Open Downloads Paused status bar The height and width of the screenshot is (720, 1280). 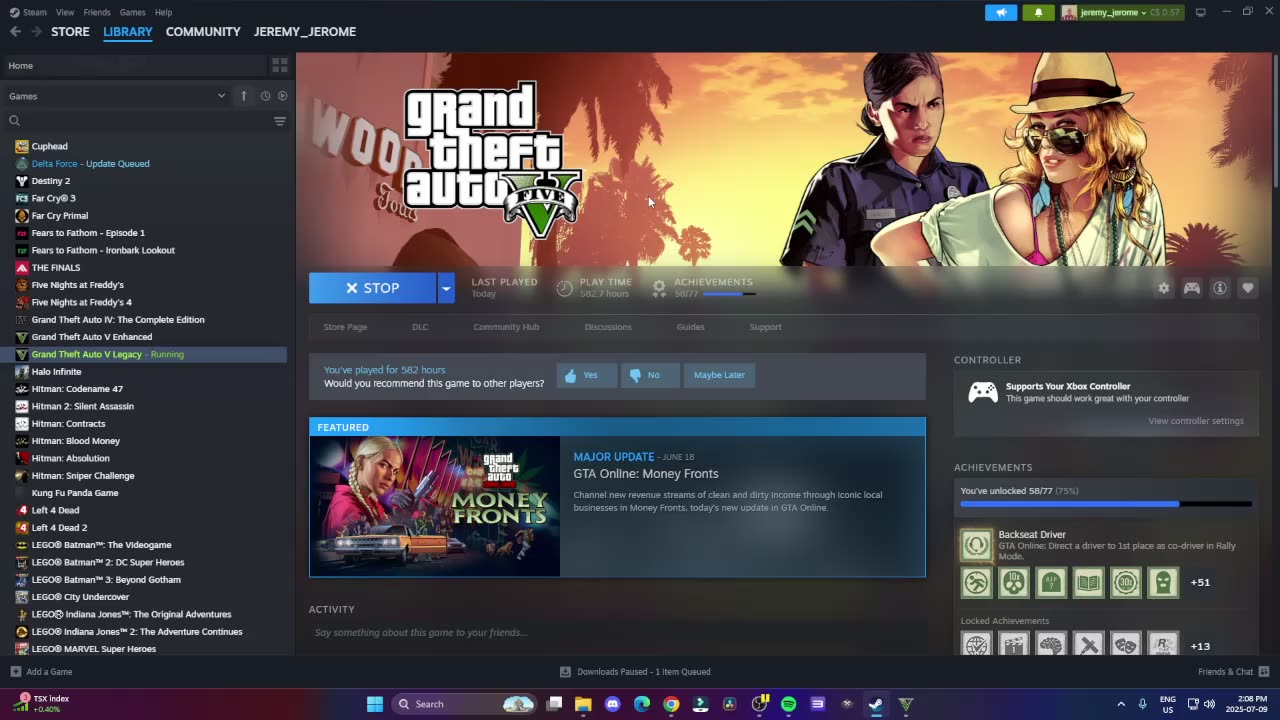[635, 672]
